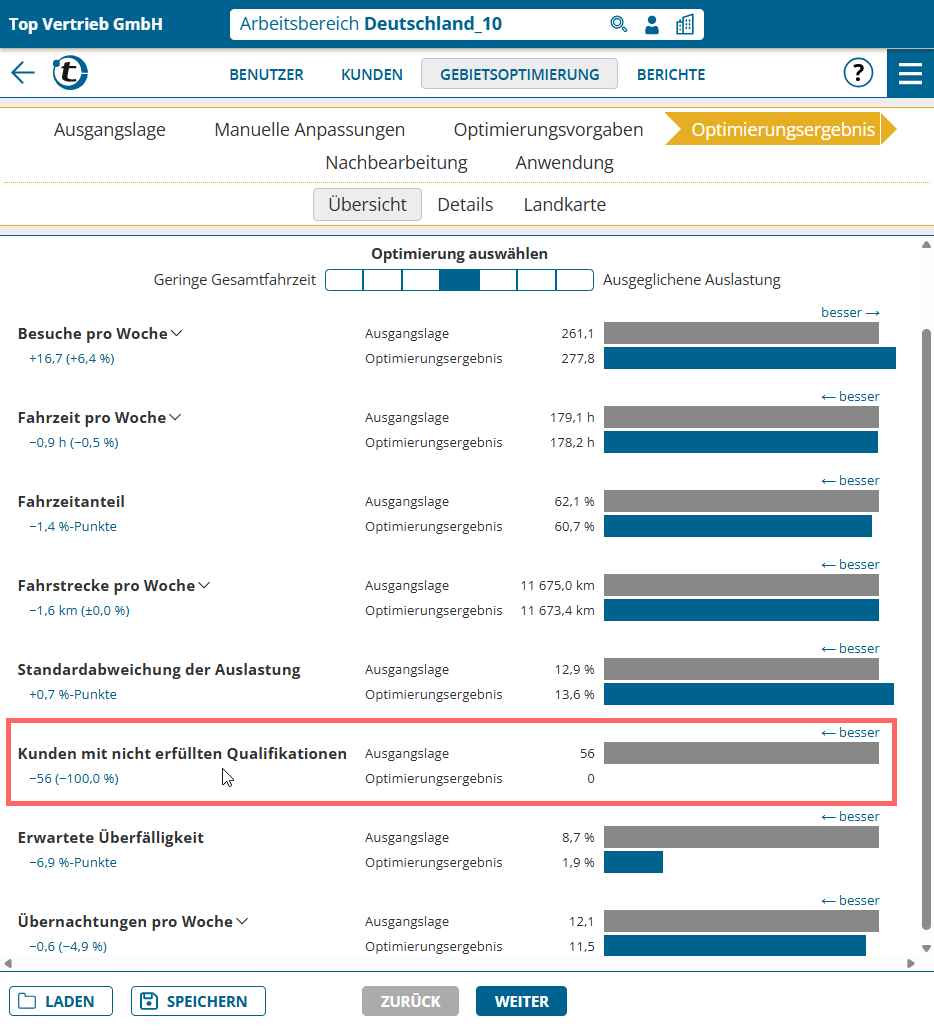Viewport: 934px width, 1030px height.
Task: Open the Landkarte tab
Action: click(564, 205)
